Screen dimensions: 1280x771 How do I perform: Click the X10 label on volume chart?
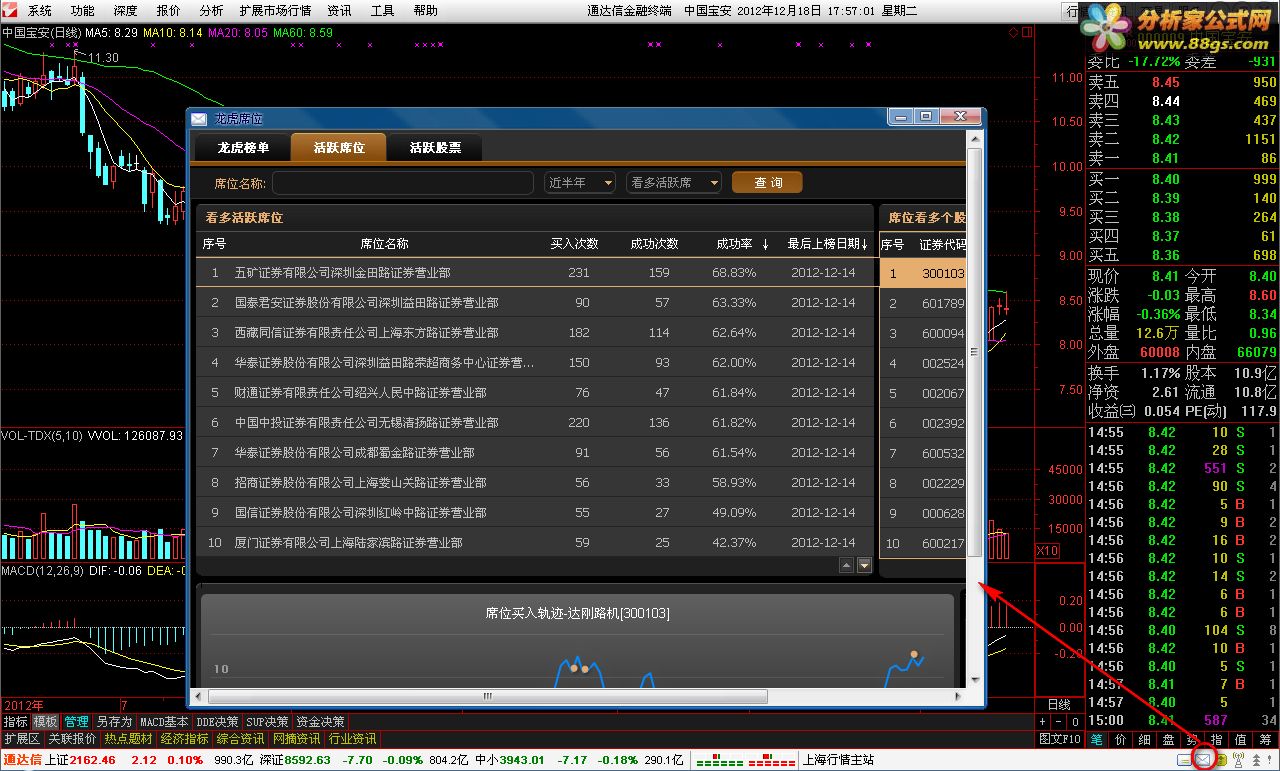tap(1046, 551)
